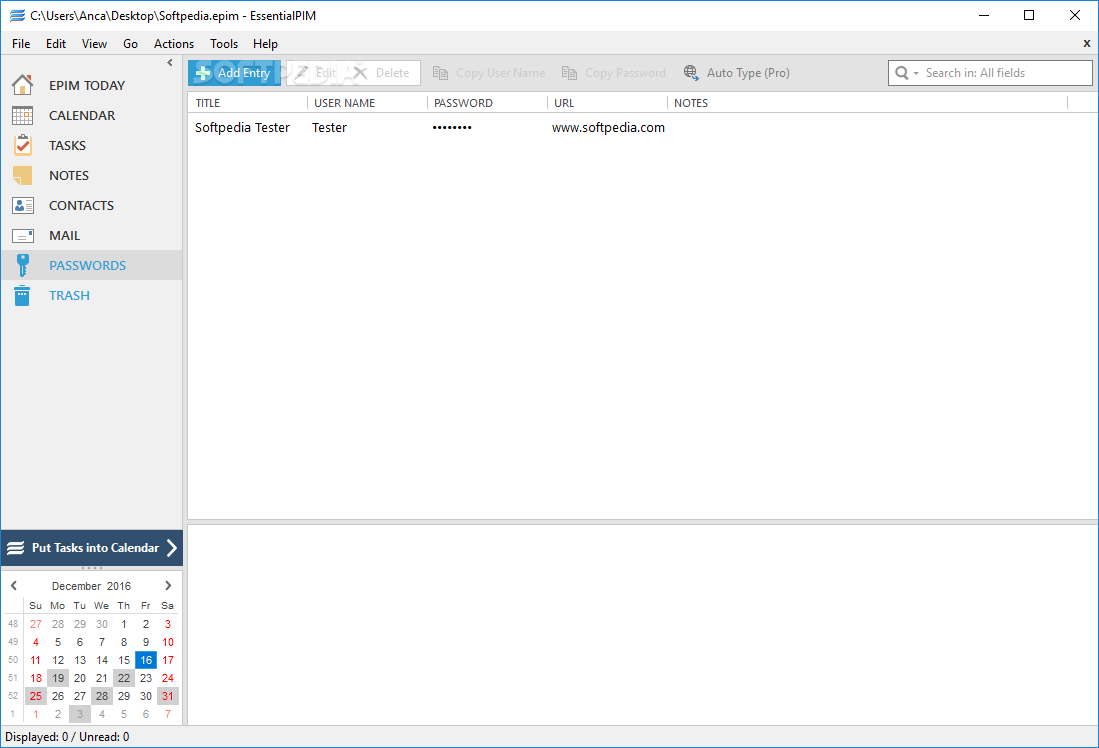
Task: Open the Go menu
Action: click(x=130, y=43)
